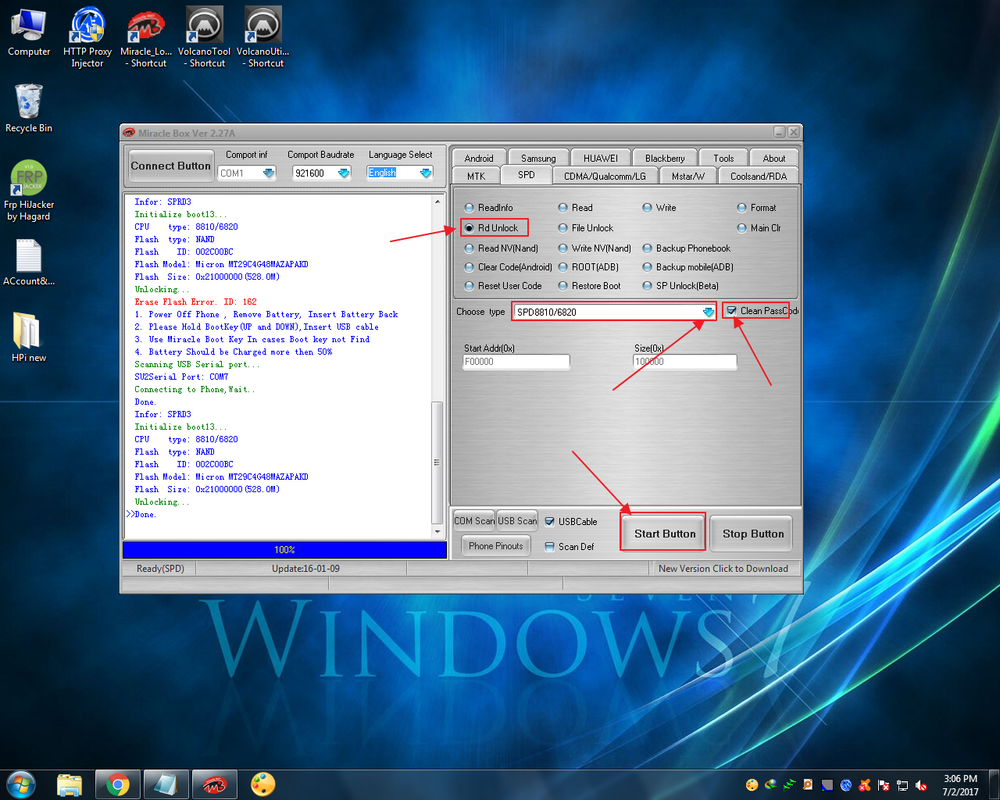Switch to the Android tab
Screen dimensions: 1000x800
pyautogui.click(x=478, y=158)
